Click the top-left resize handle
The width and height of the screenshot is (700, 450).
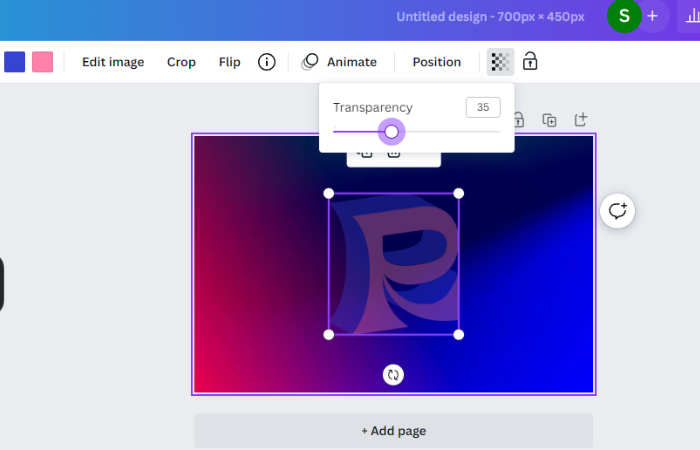pyautogui.click(x=329, y=193)
